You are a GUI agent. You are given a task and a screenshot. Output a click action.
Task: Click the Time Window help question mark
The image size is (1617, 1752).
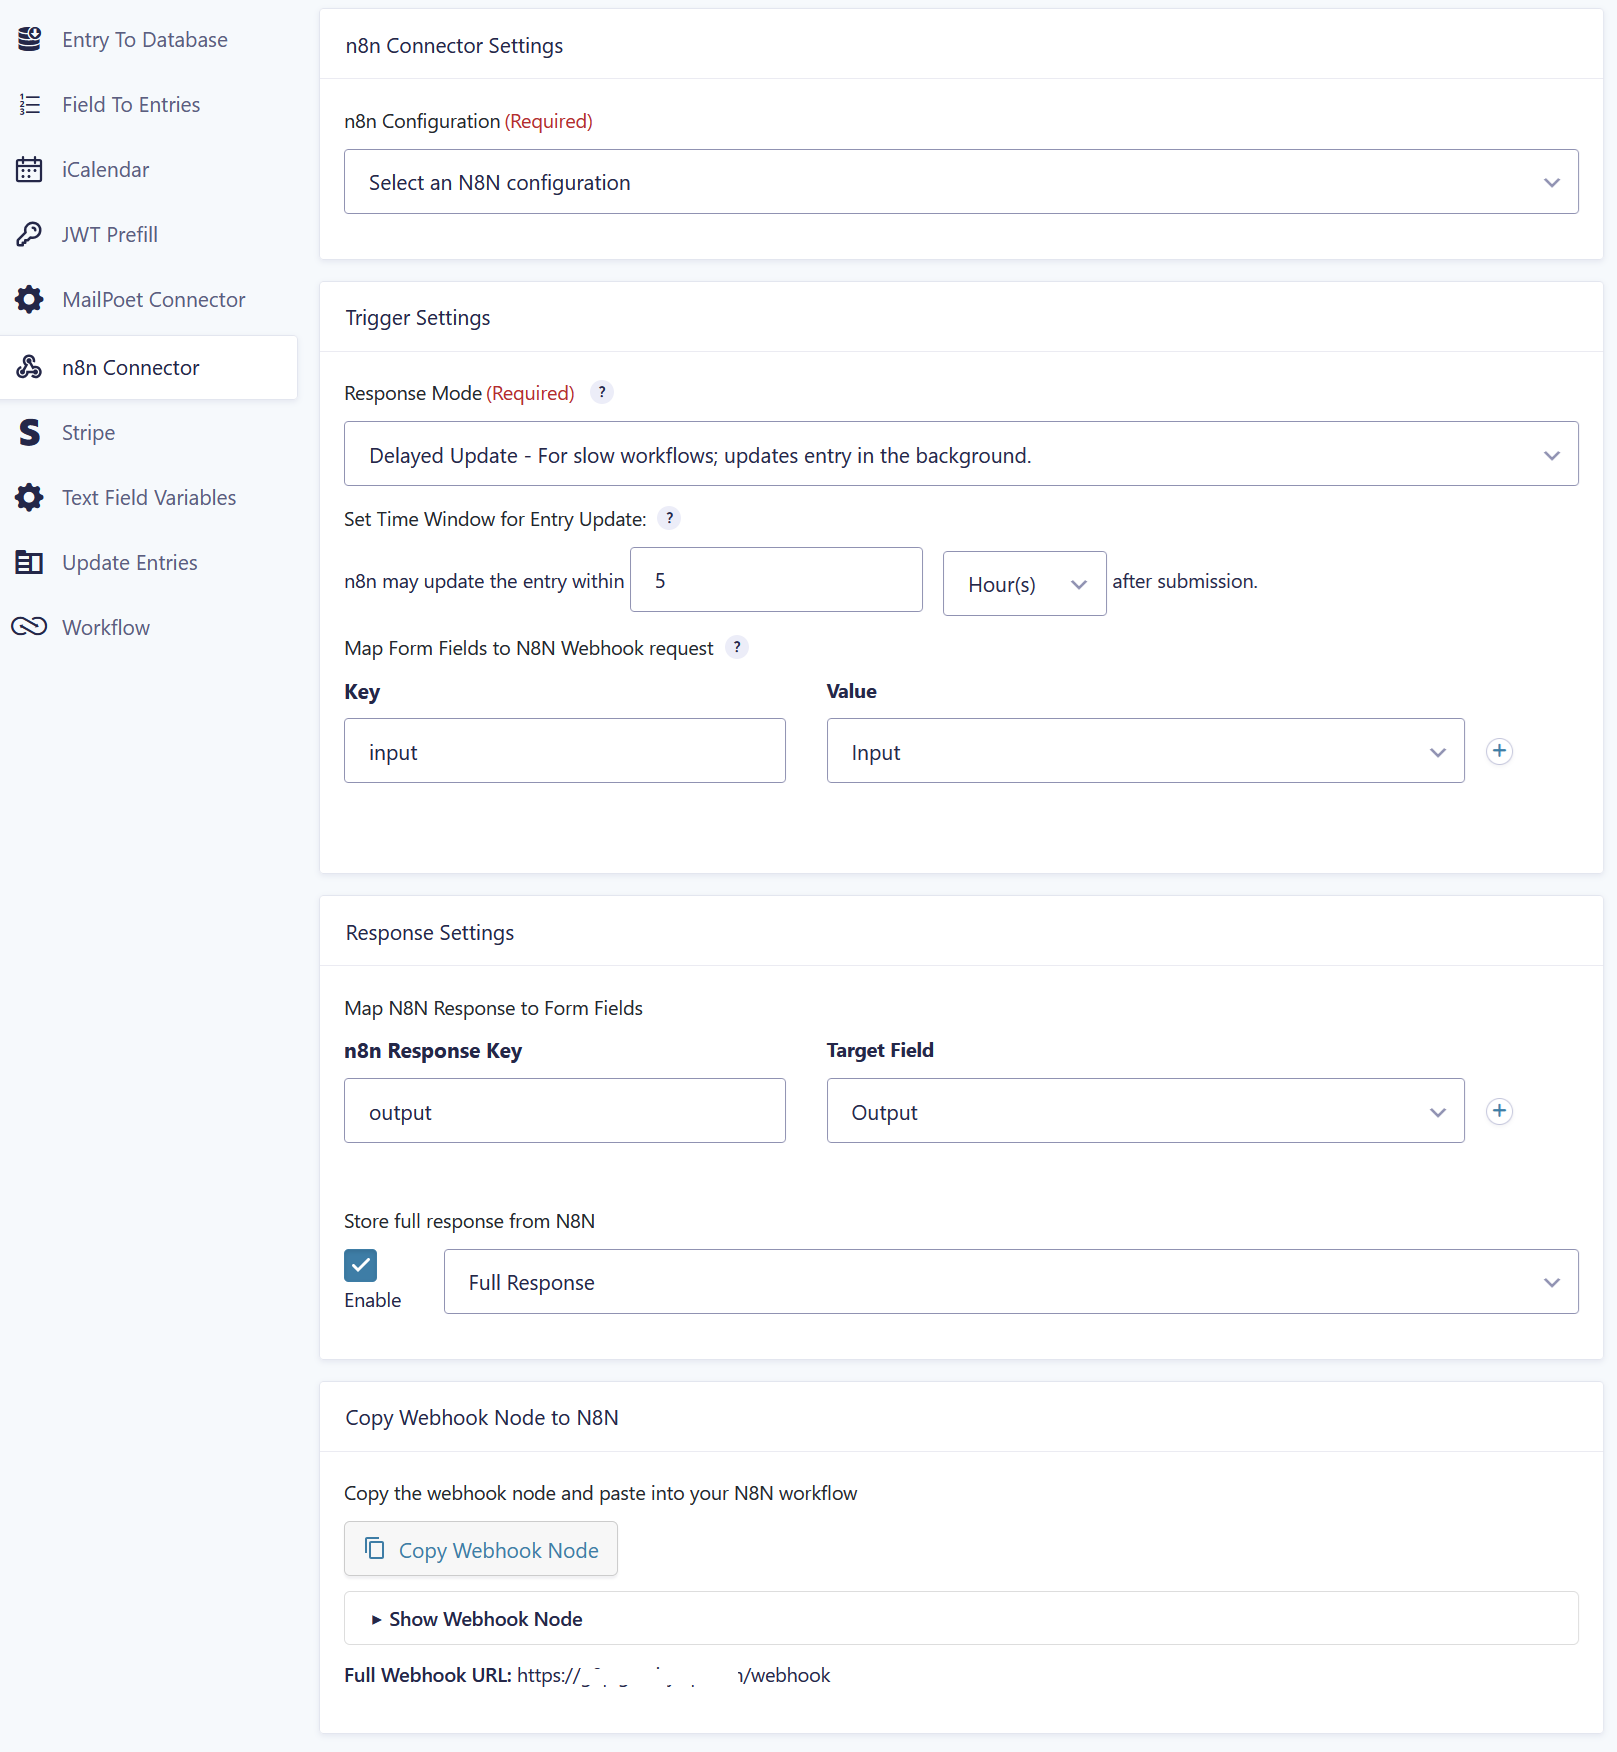[x=669, y=518]
